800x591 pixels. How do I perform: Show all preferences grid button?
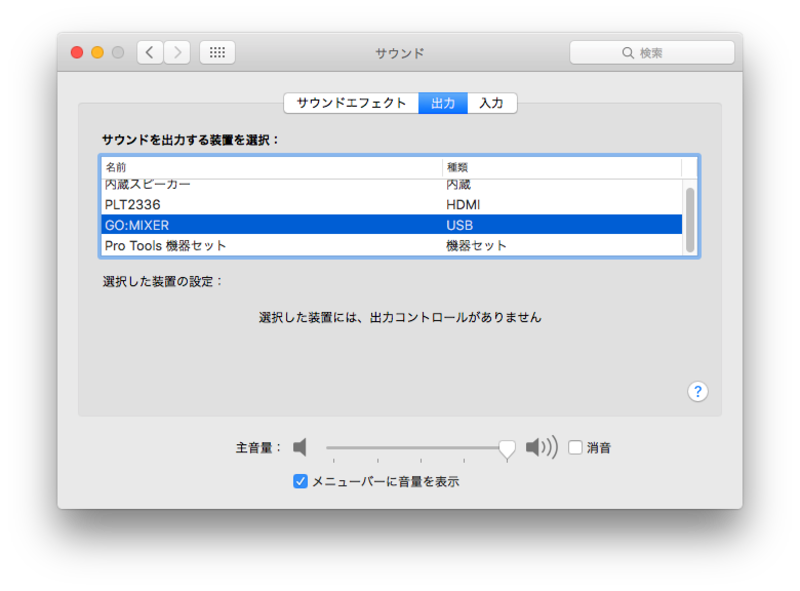[217, 53]
